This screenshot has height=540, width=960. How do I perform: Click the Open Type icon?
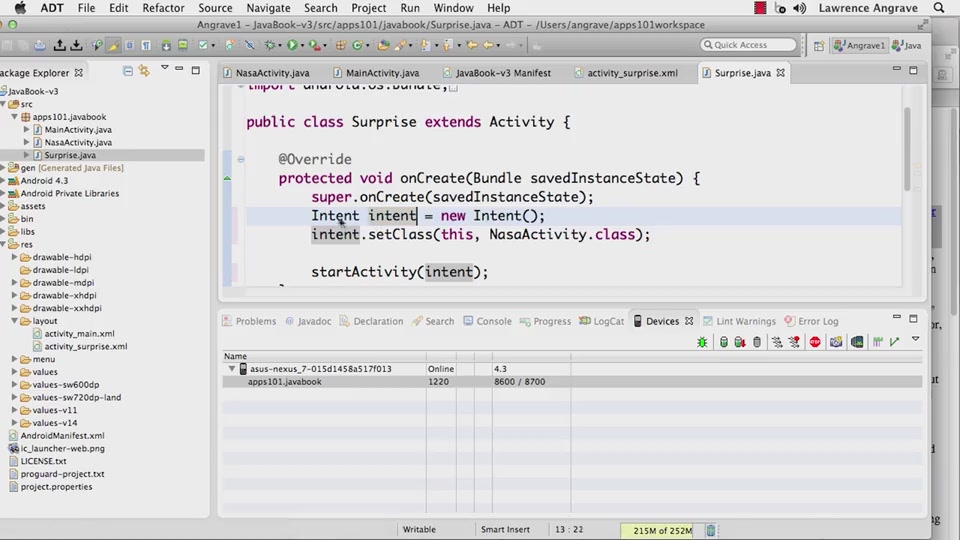tap(383, 45)
